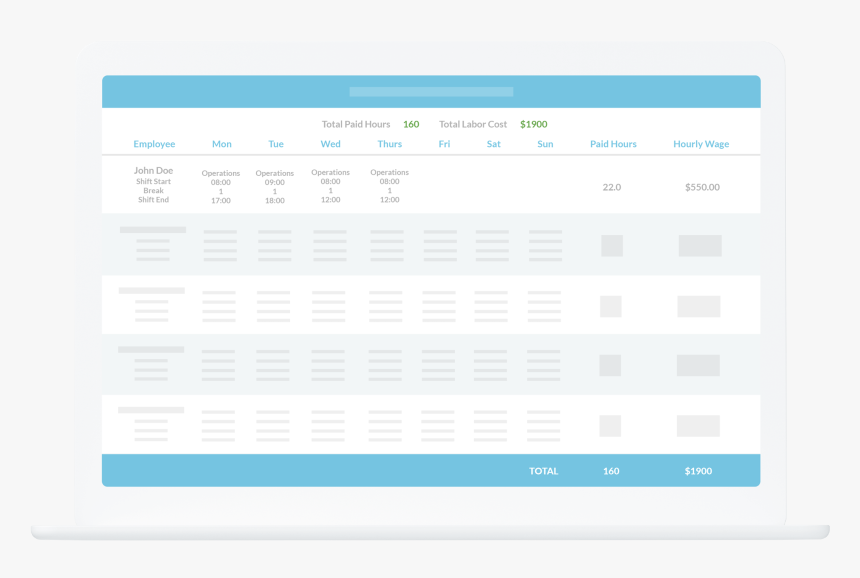Click the title bar at the top
Screen dimensions: 860x578
click(430, 90)
